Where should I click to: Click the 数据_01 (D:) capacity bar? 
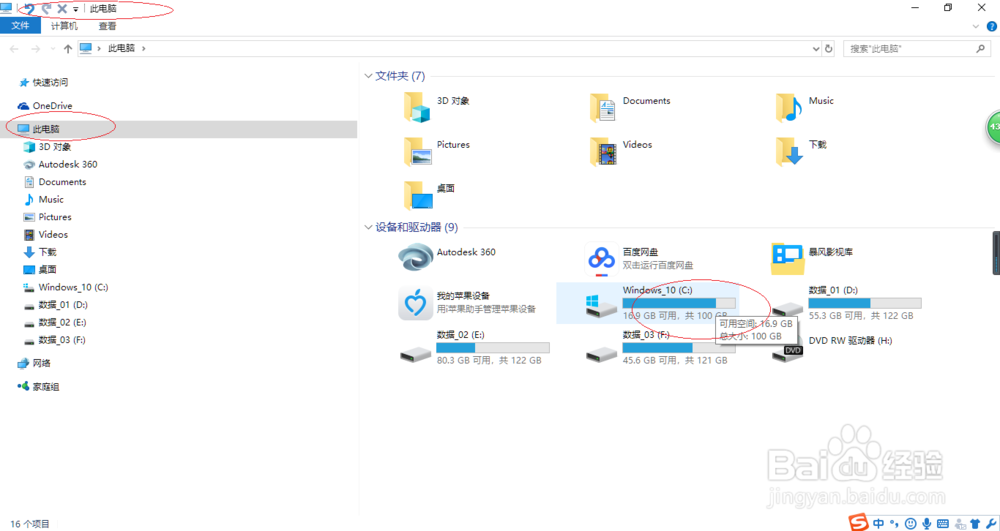coord(865,303)
